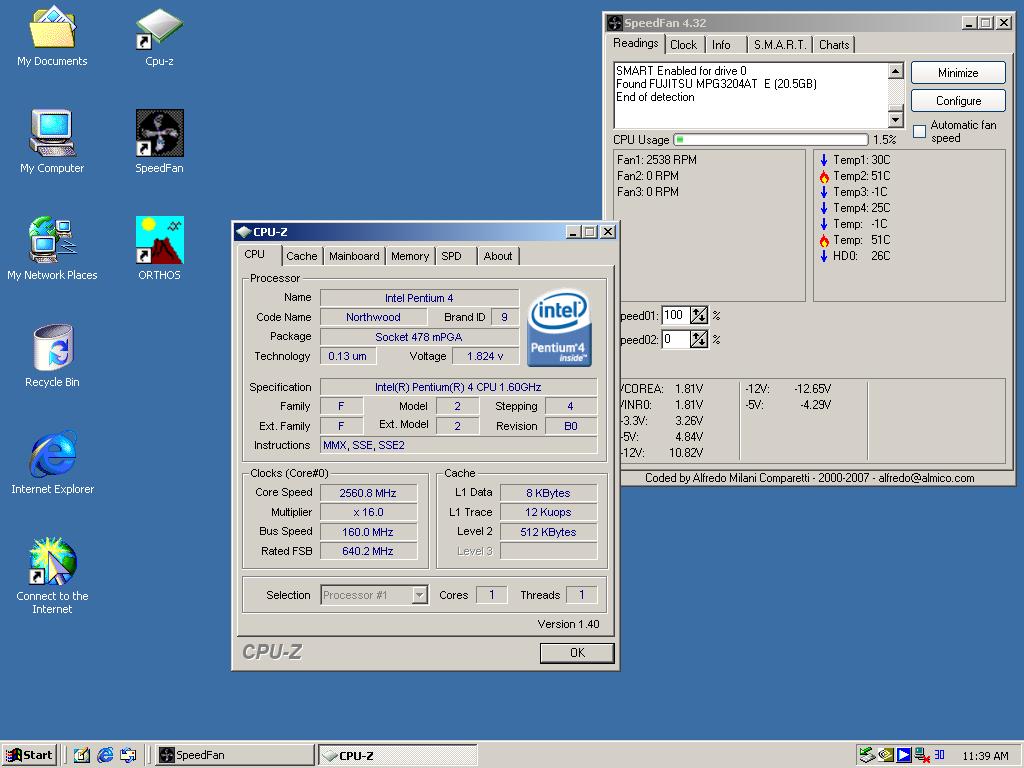Select the Readings tab in SpeedFan
Viewport: 1024px width, 768px height.
tap(635, 43)
